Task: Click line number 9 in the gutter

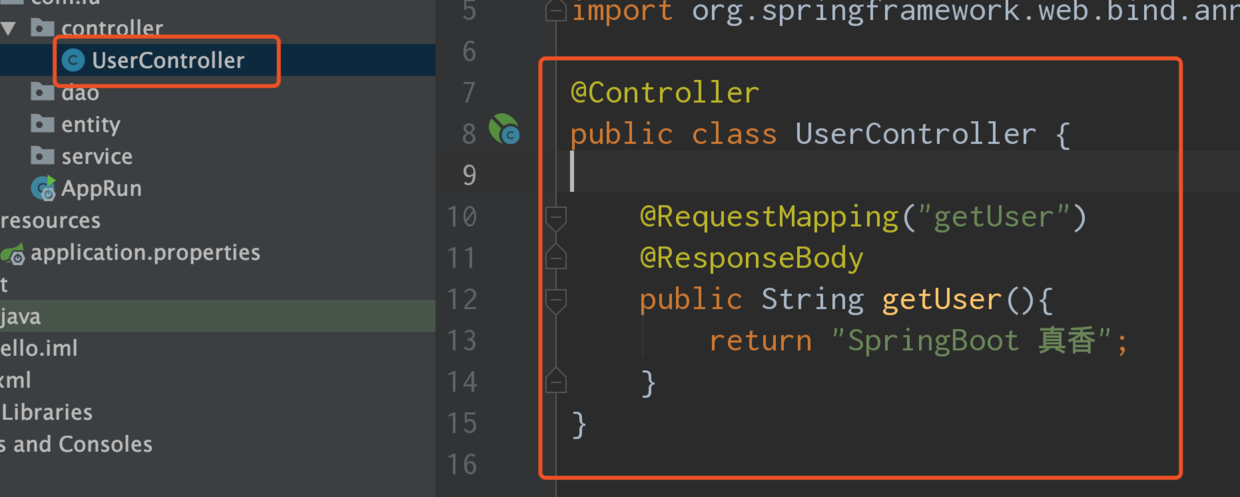Action: 468,175
